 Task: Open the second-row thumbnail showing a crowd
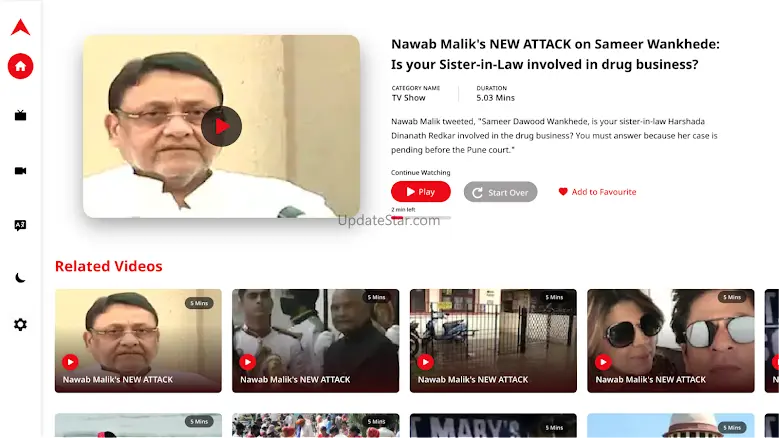pos(315,426)
